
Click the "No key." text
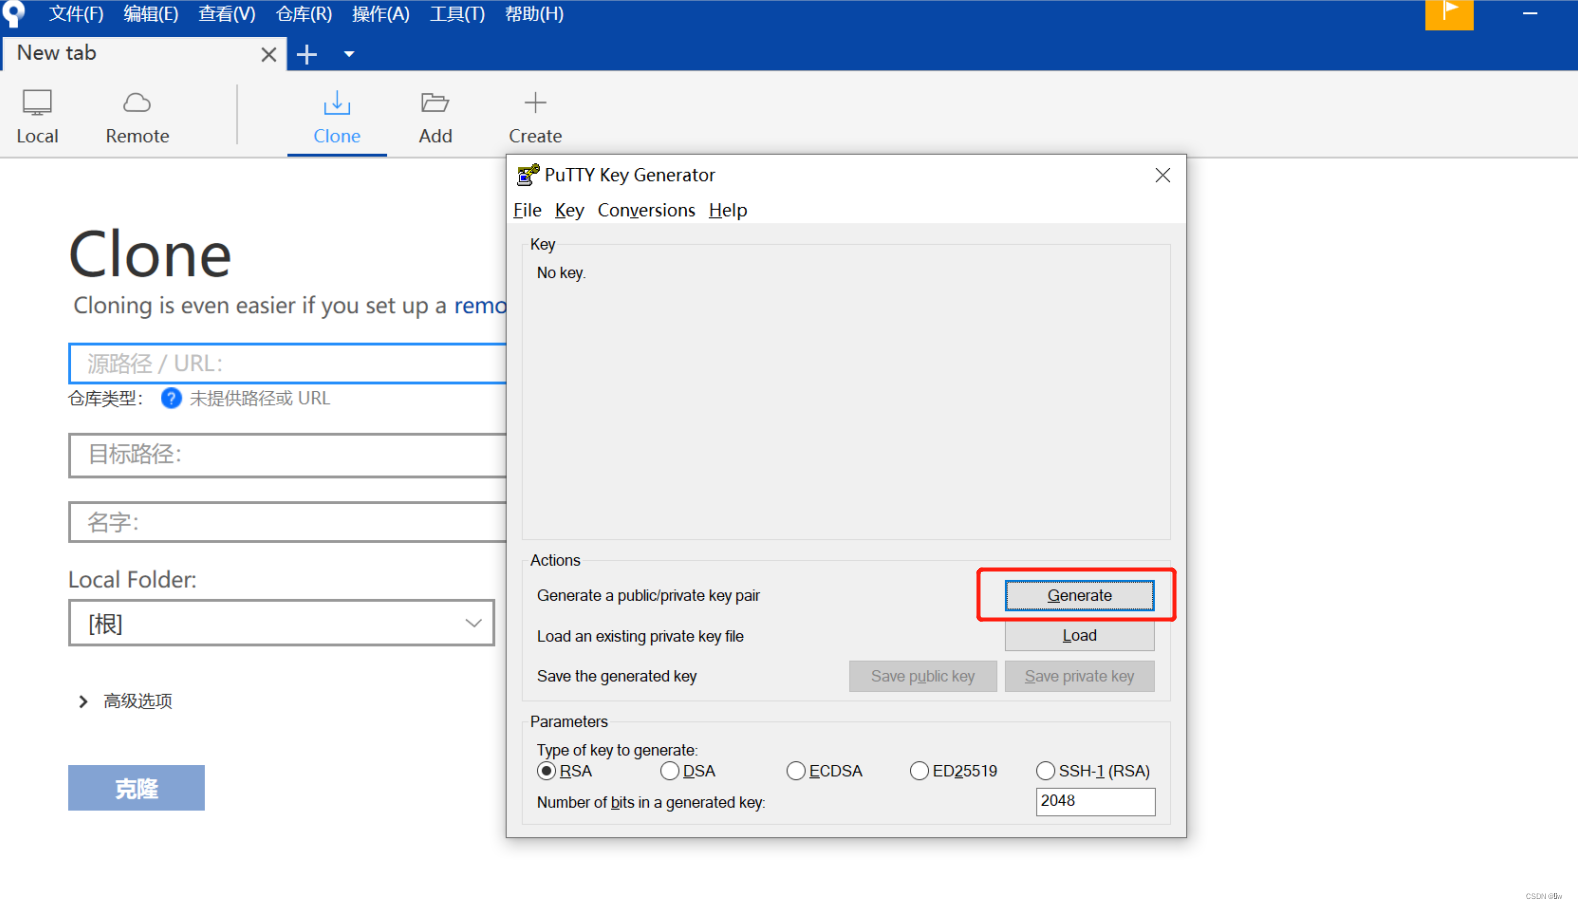(561, 273)
